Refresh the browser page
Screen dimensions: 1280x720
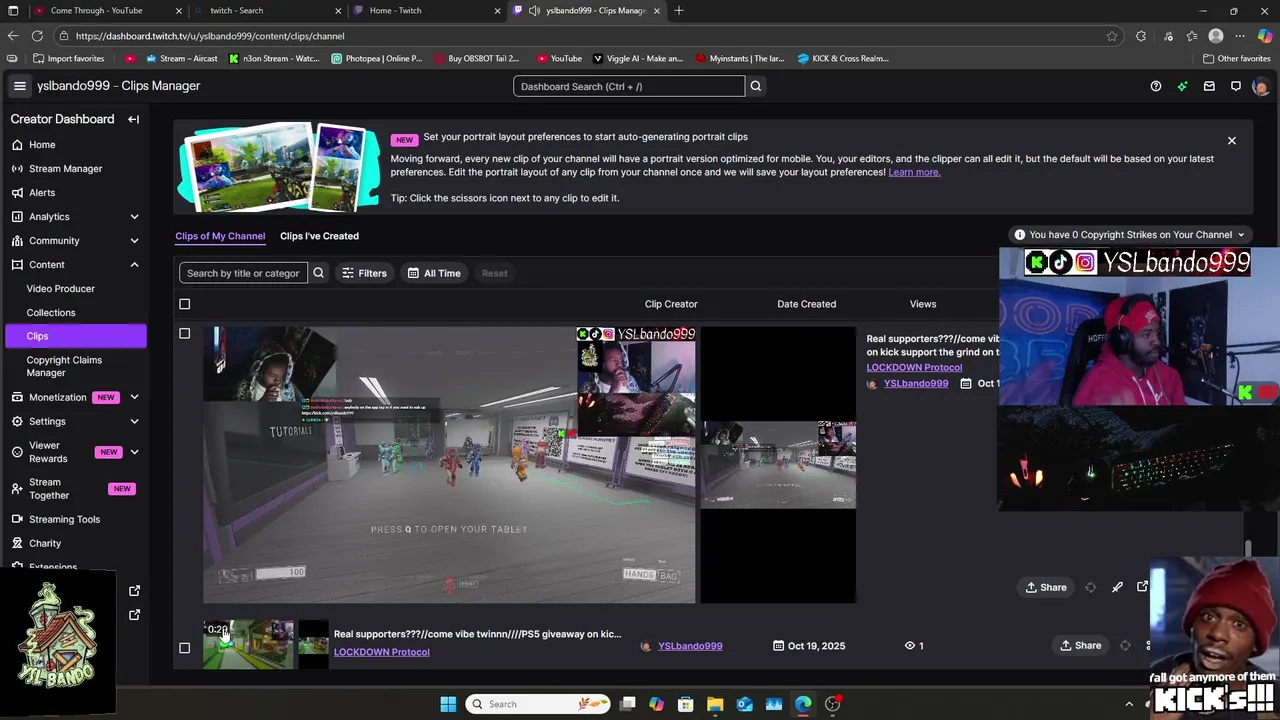pos(37,36)
